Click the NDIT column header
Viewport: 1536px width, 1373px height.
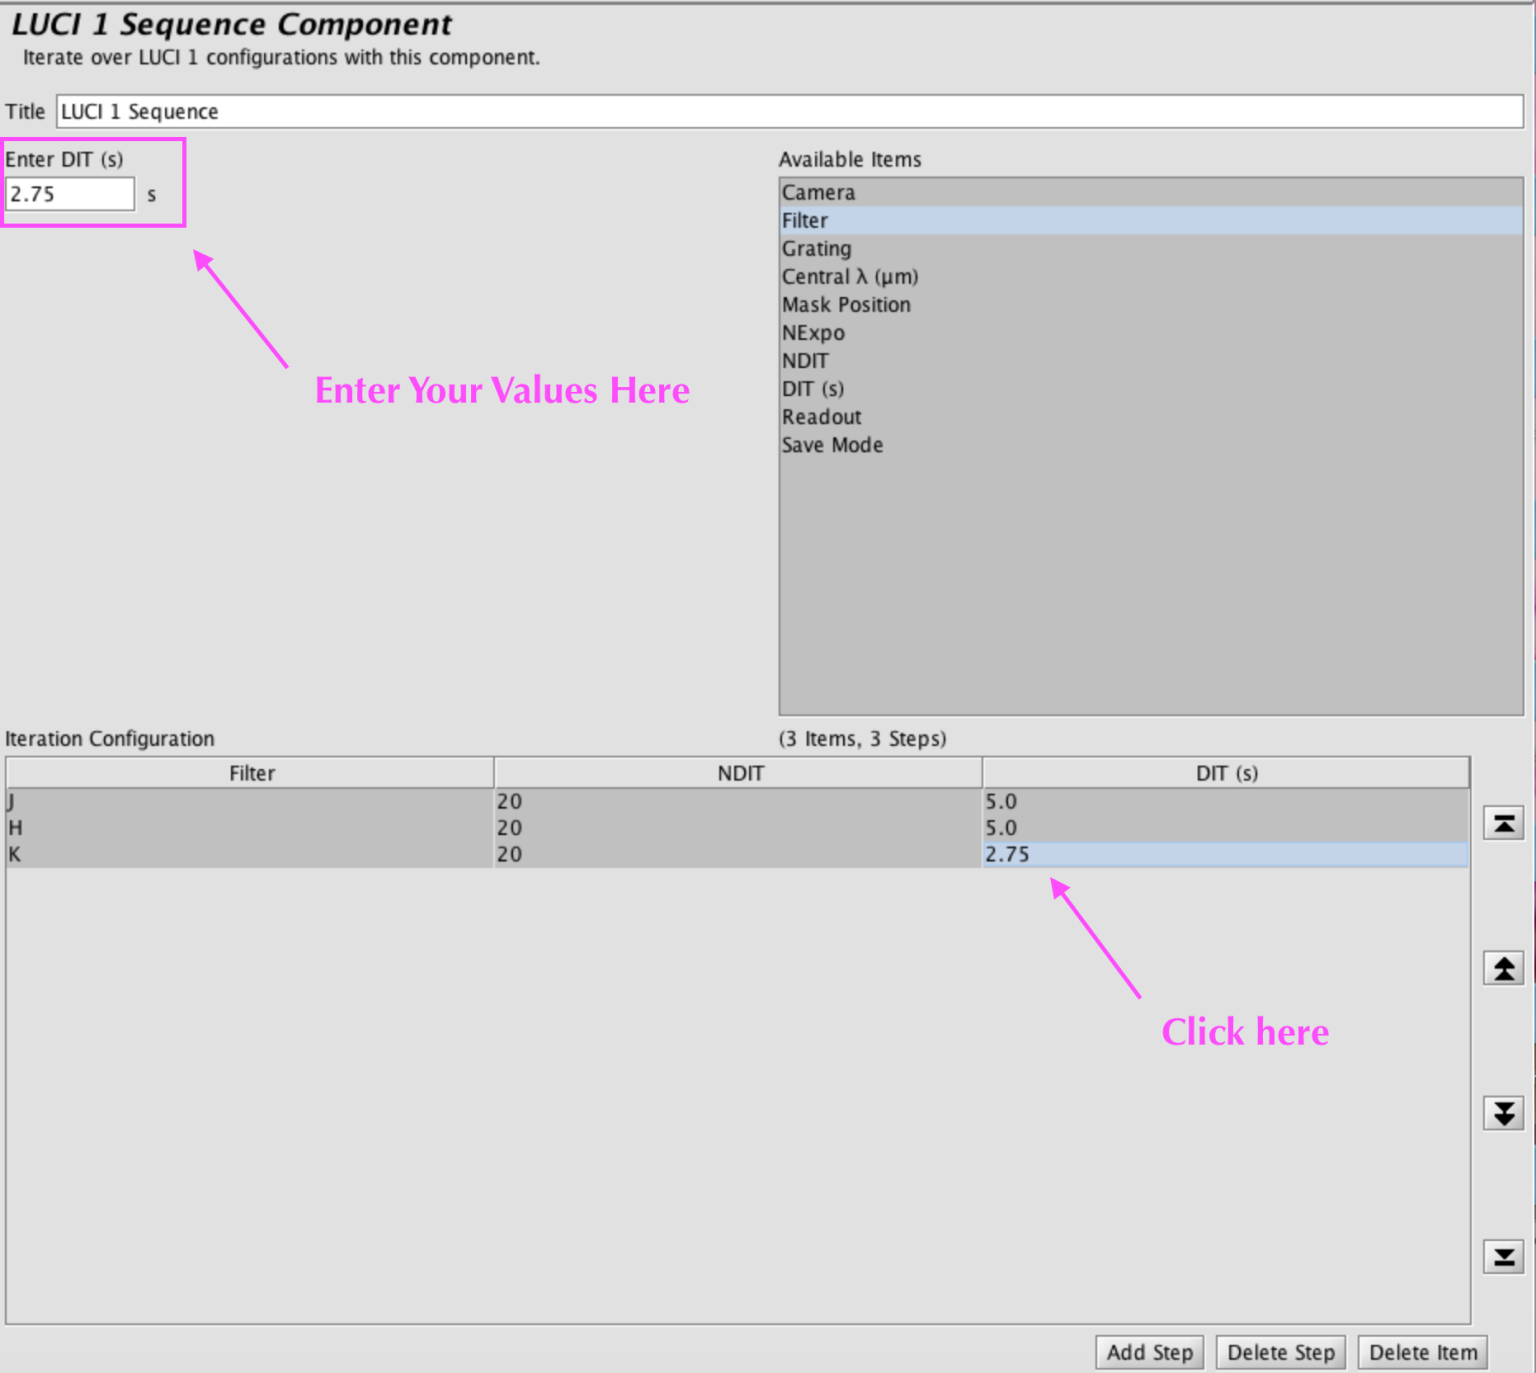pyautogui.click(x=739, y=773)
